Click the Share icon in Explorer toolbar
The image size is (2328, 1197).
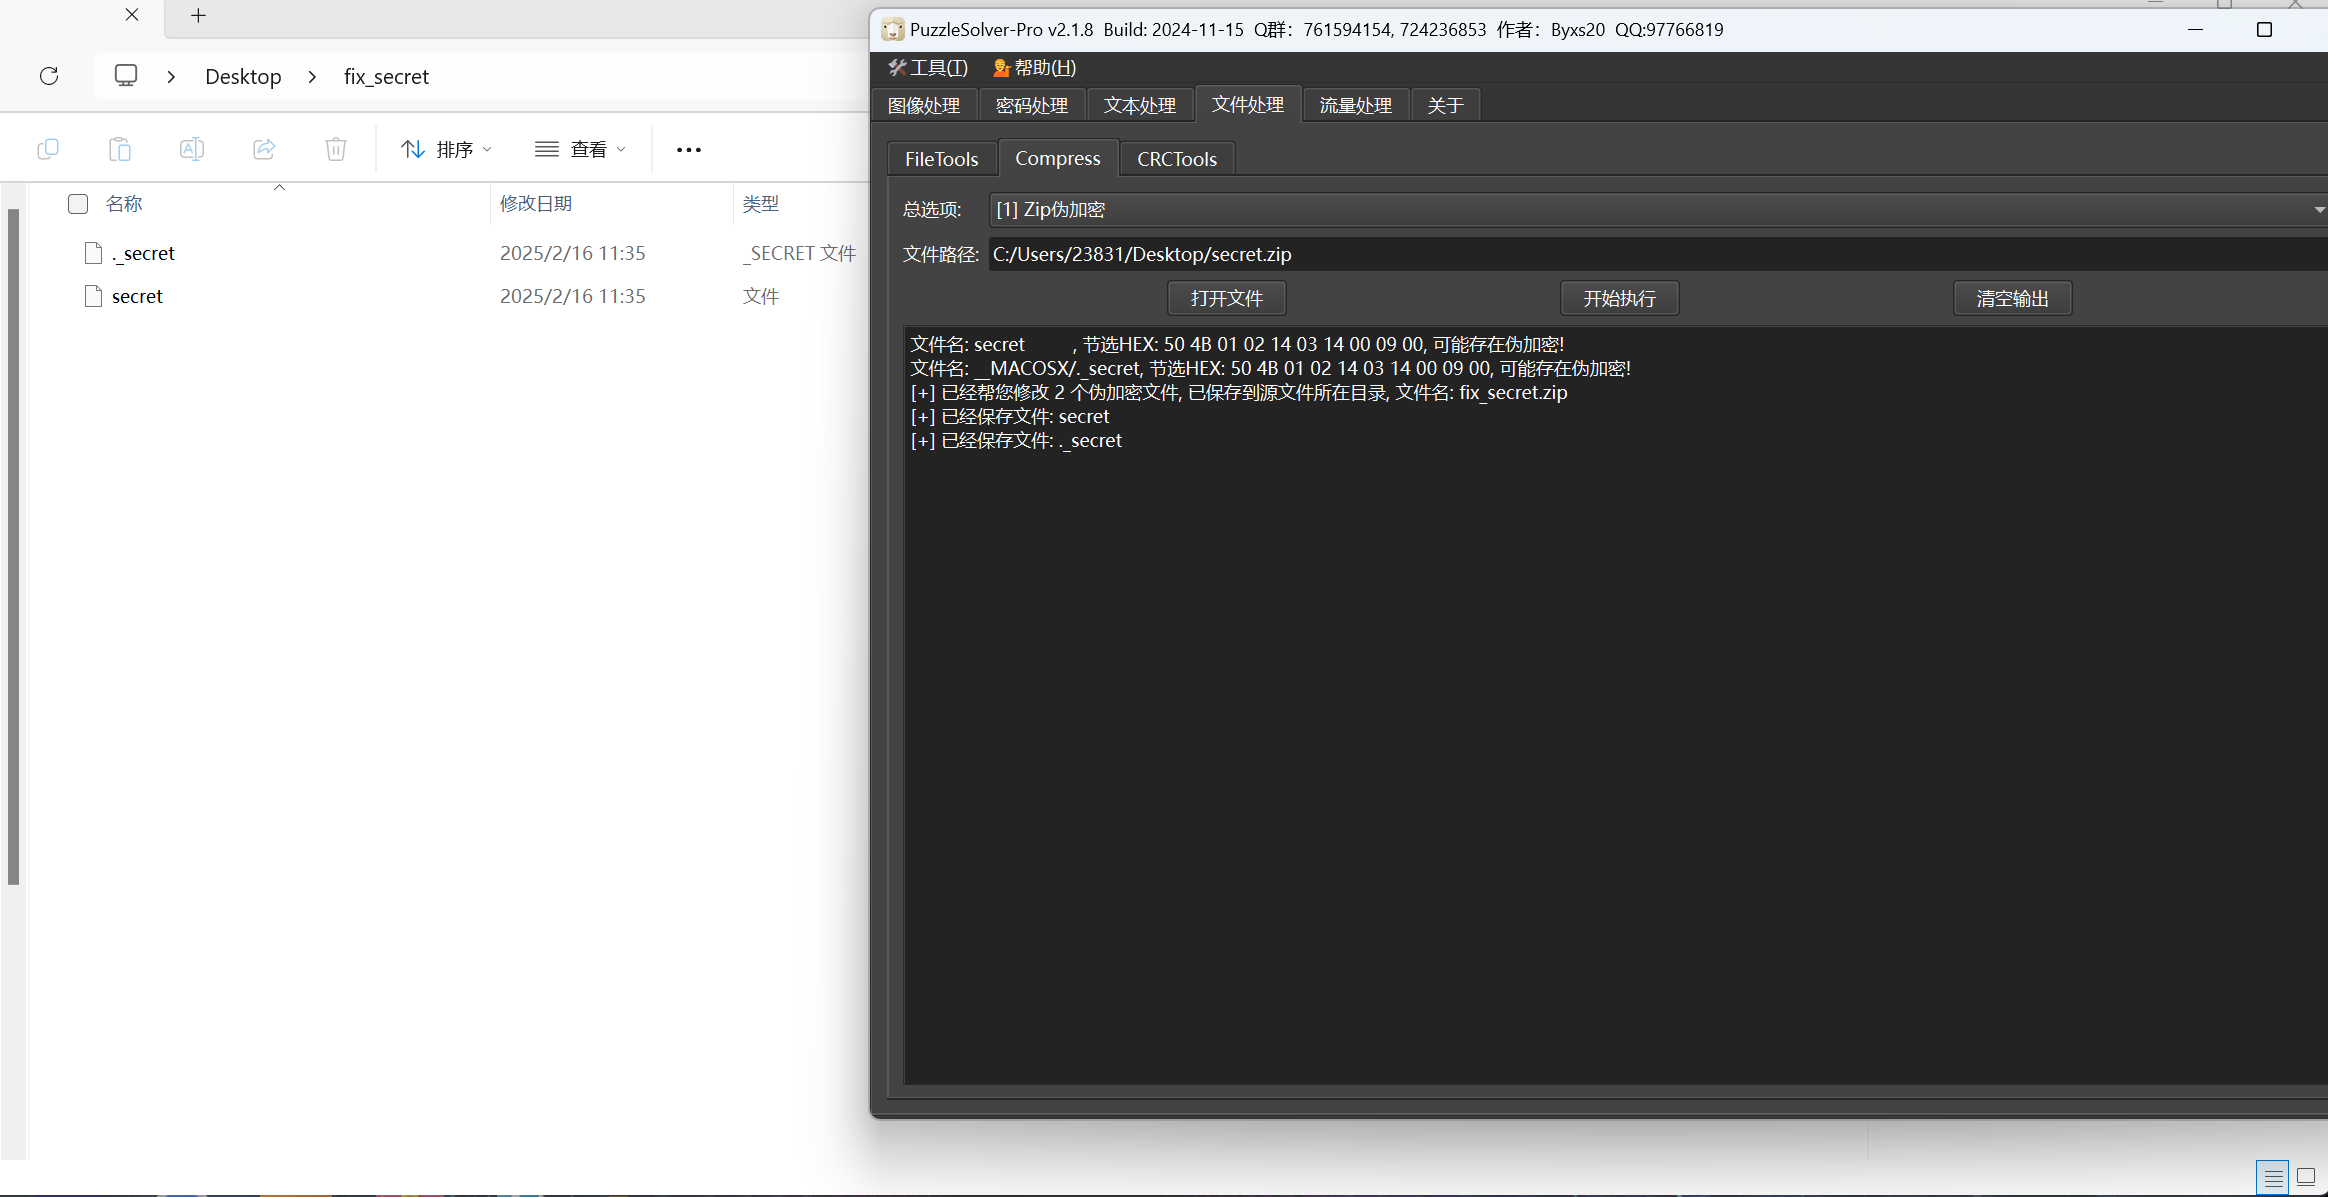pos(264,149)
